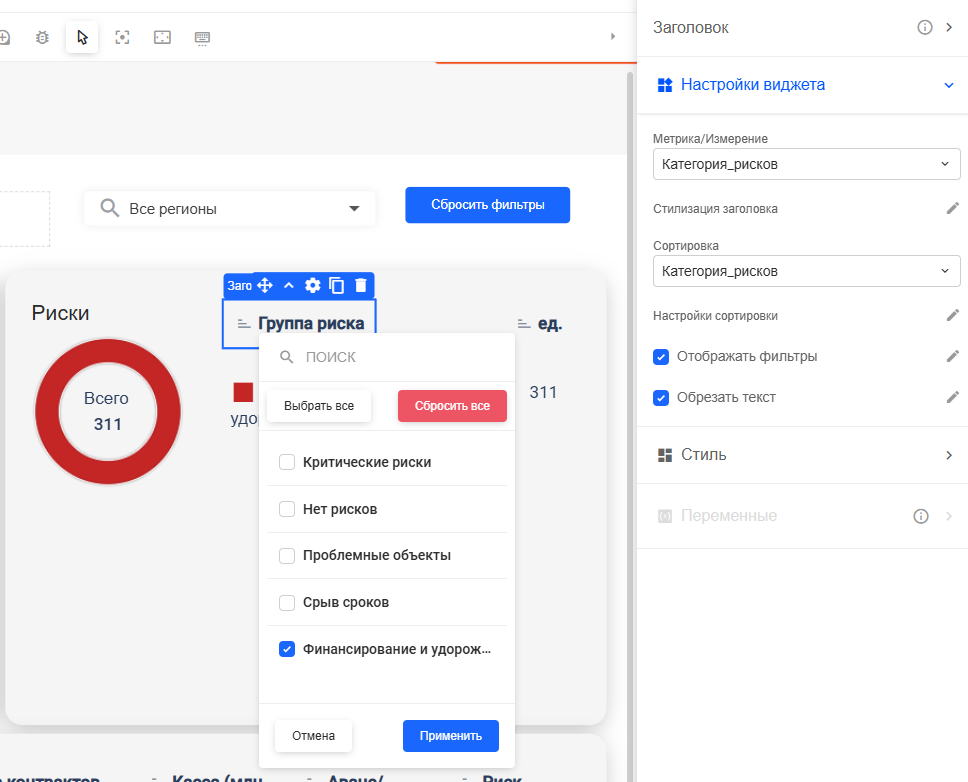Screen dimensions: 968x782
Task: Open the Все регионы dropdown
Action: [x=230, y=209]
